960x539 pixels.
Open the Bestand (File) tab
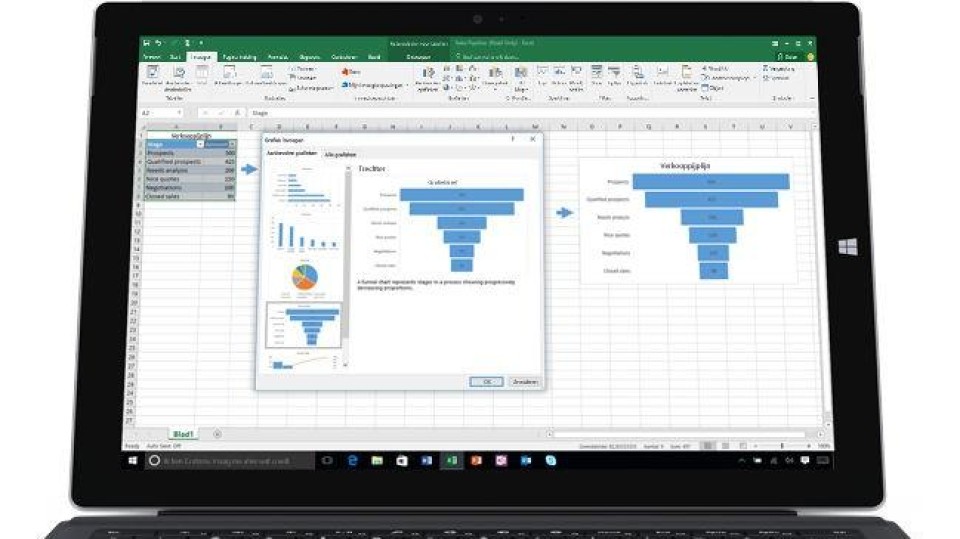(151, 57)
